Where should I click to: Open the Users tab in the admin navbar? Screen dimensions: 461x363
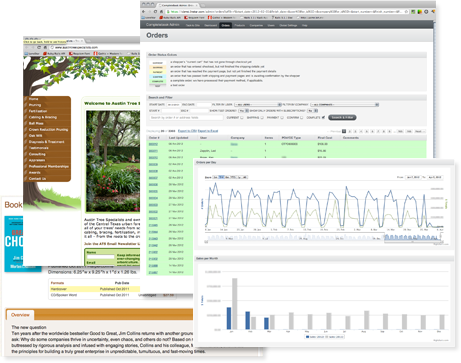(271, 25)
